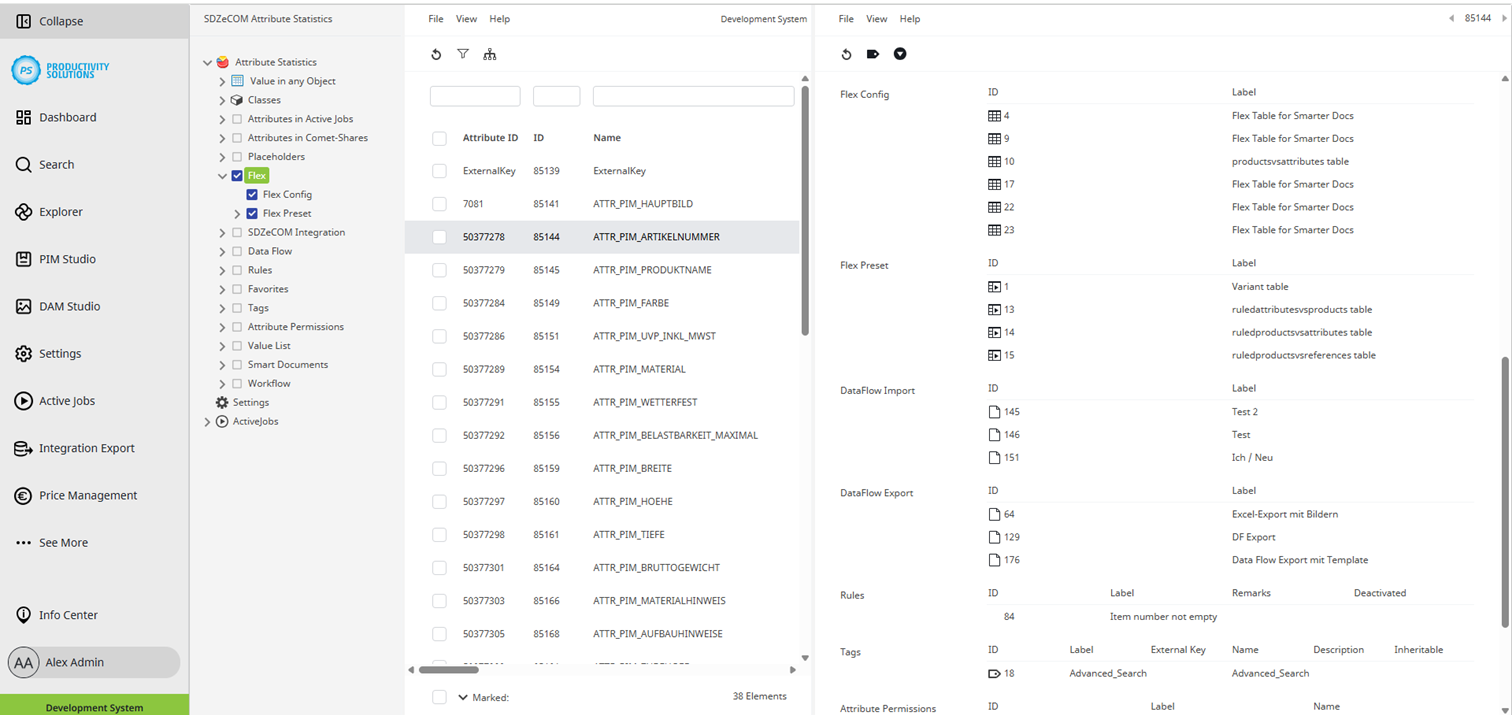Open the Help menu in the right panel
This screenshot has width=1512, height=715.
908,18
